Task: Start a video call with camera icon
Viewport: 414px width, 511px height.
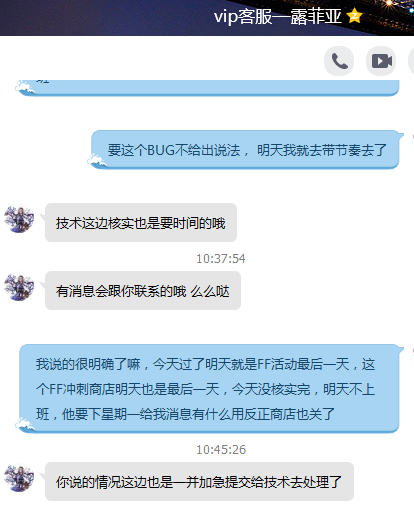Action: (381, 61)
